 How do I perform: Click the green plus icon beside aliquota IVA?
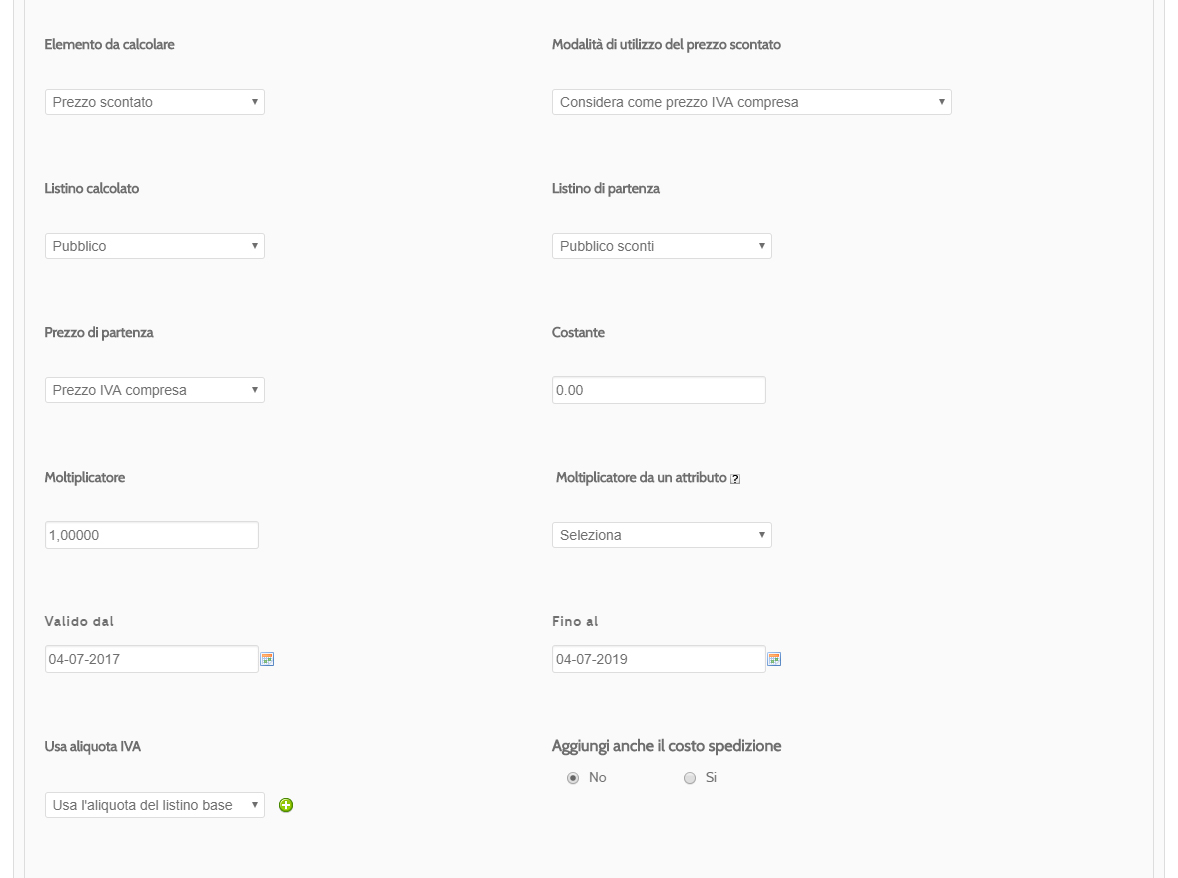(285, 805)
